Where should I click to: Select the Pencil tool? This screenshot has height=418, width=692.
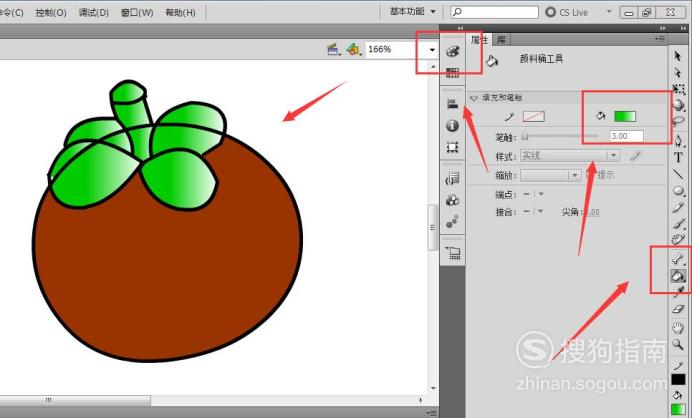tap(678, 207)
